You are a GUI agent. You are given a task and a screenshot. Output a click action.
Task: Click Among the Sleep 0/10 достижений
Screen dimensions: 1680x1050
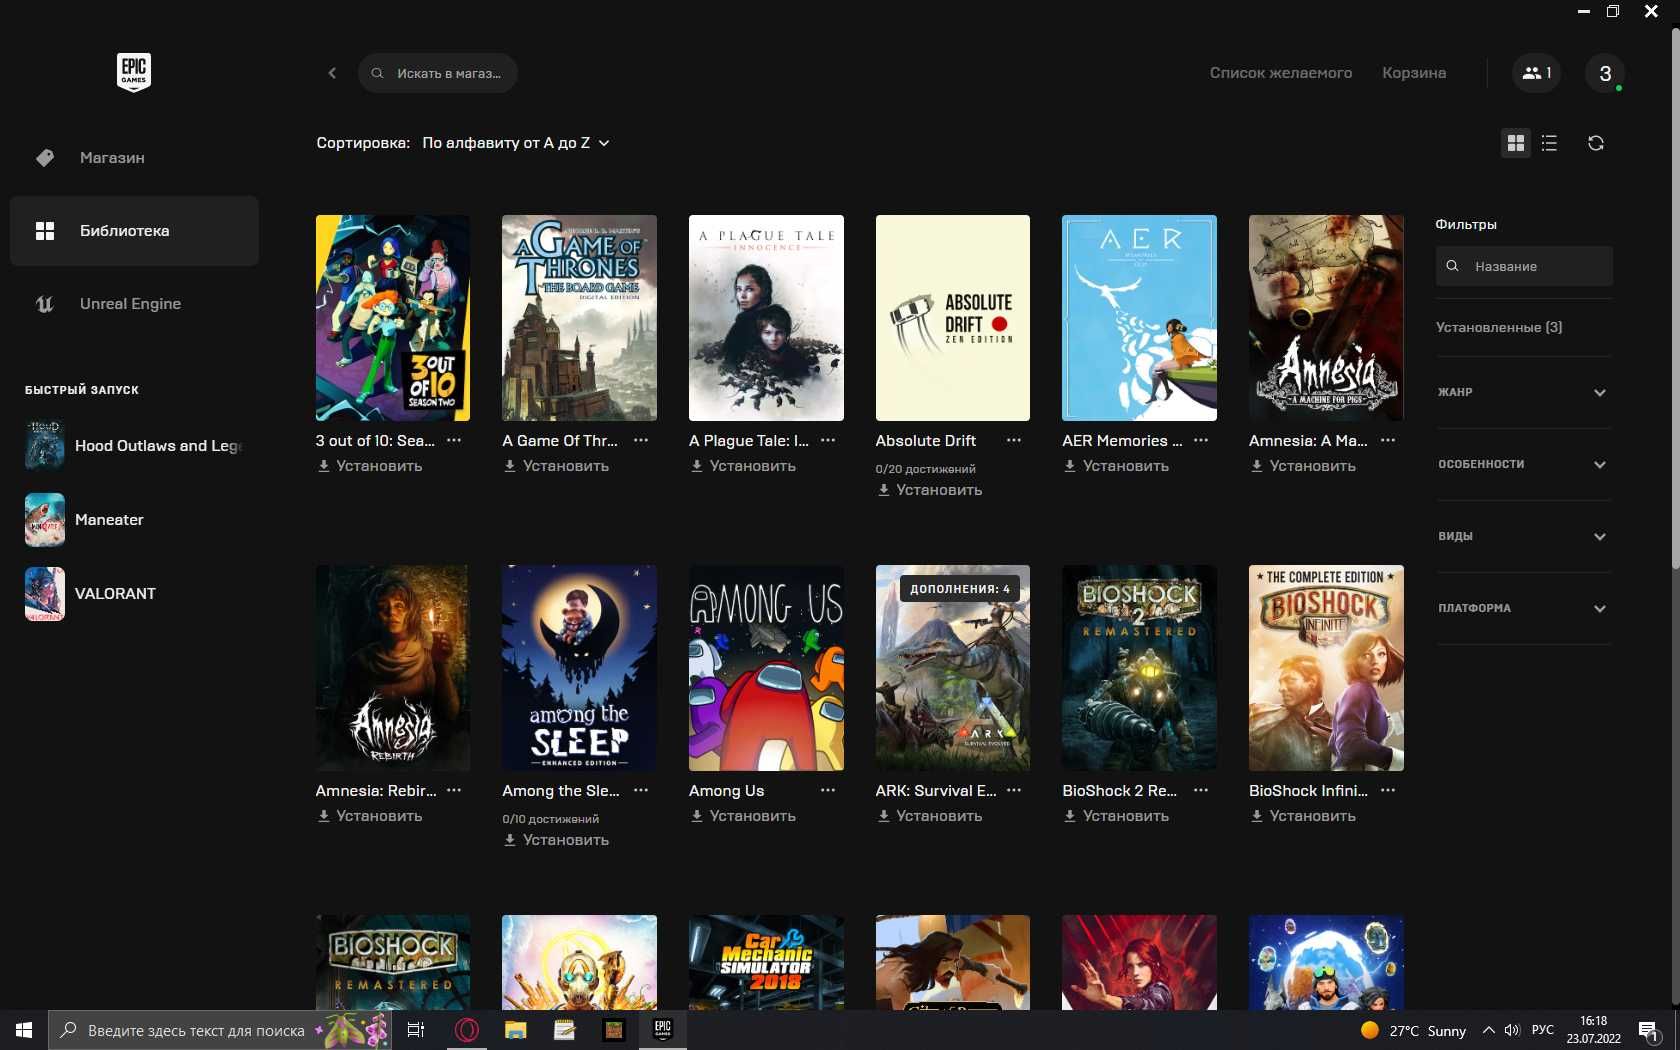click(x=551, y=819)
